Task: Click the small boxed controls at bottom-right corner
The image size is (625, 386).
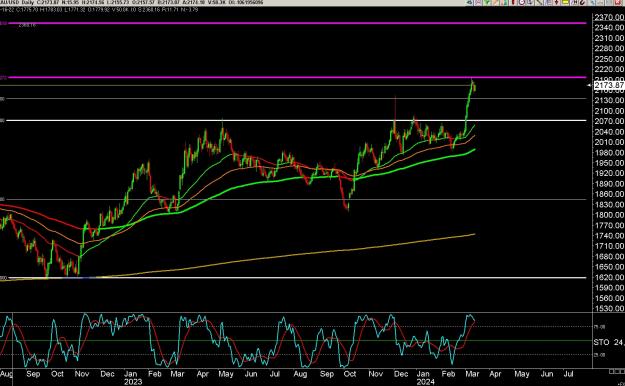Action: (x=617, y=371)
